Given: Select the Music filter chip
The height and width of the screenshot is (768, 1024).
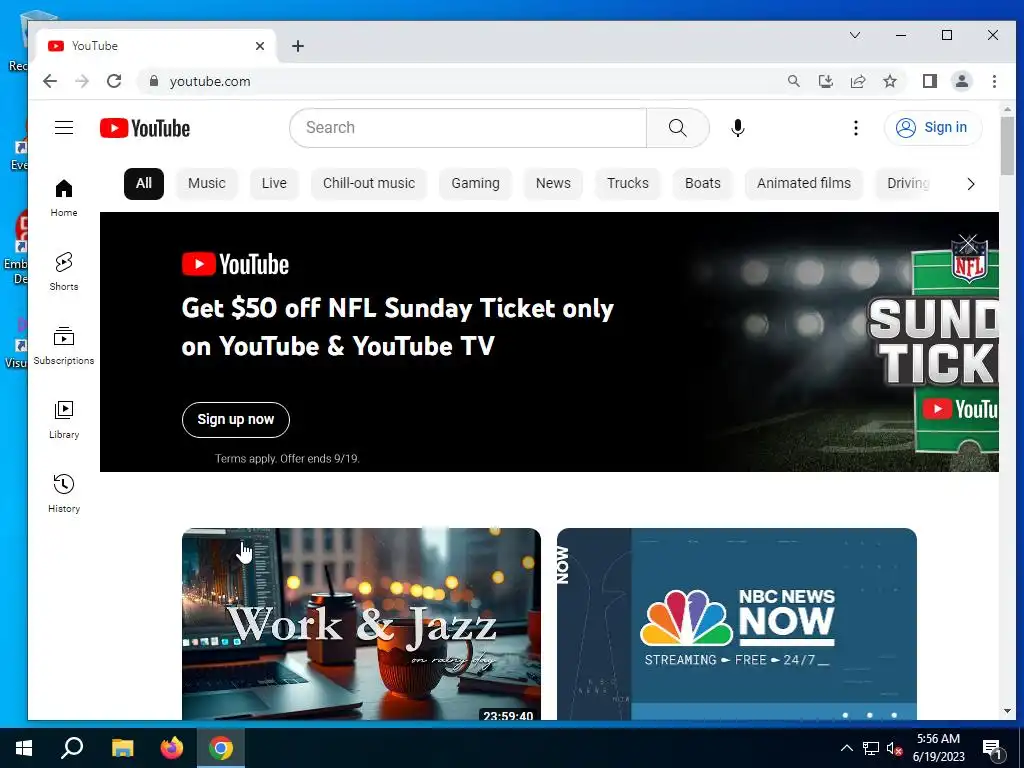Looking at the screenshot, I should (207, 184).
